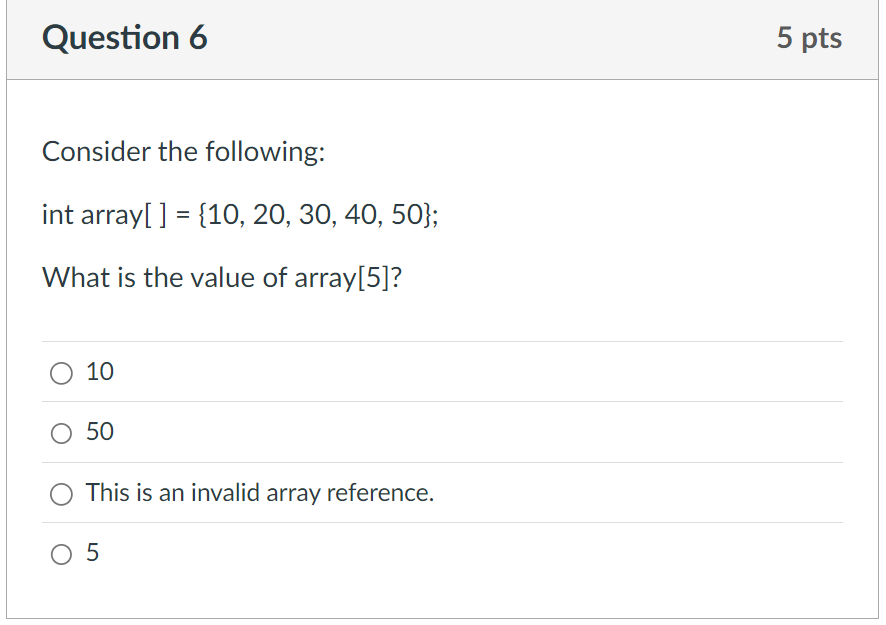
Task: Select the radio button for answer 10
Action: [62, 372]
